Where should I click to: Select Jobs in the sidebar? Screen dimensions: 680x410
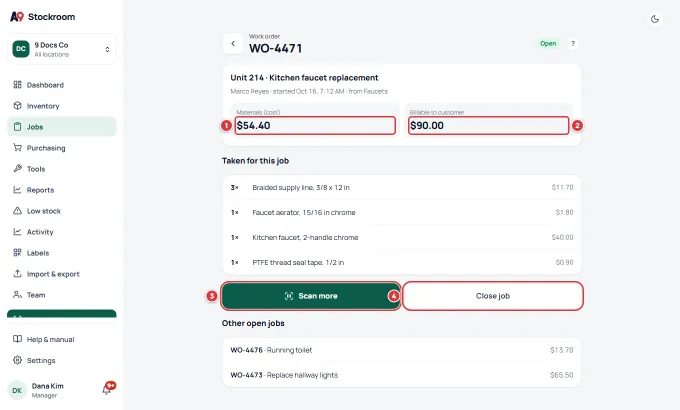tap(62, 127)
